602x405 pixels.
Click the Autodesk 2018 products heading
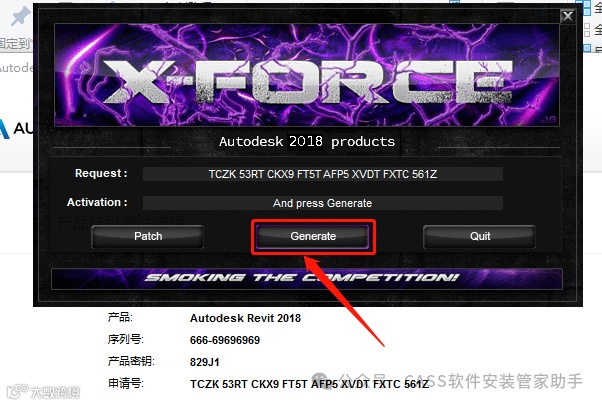307,142
